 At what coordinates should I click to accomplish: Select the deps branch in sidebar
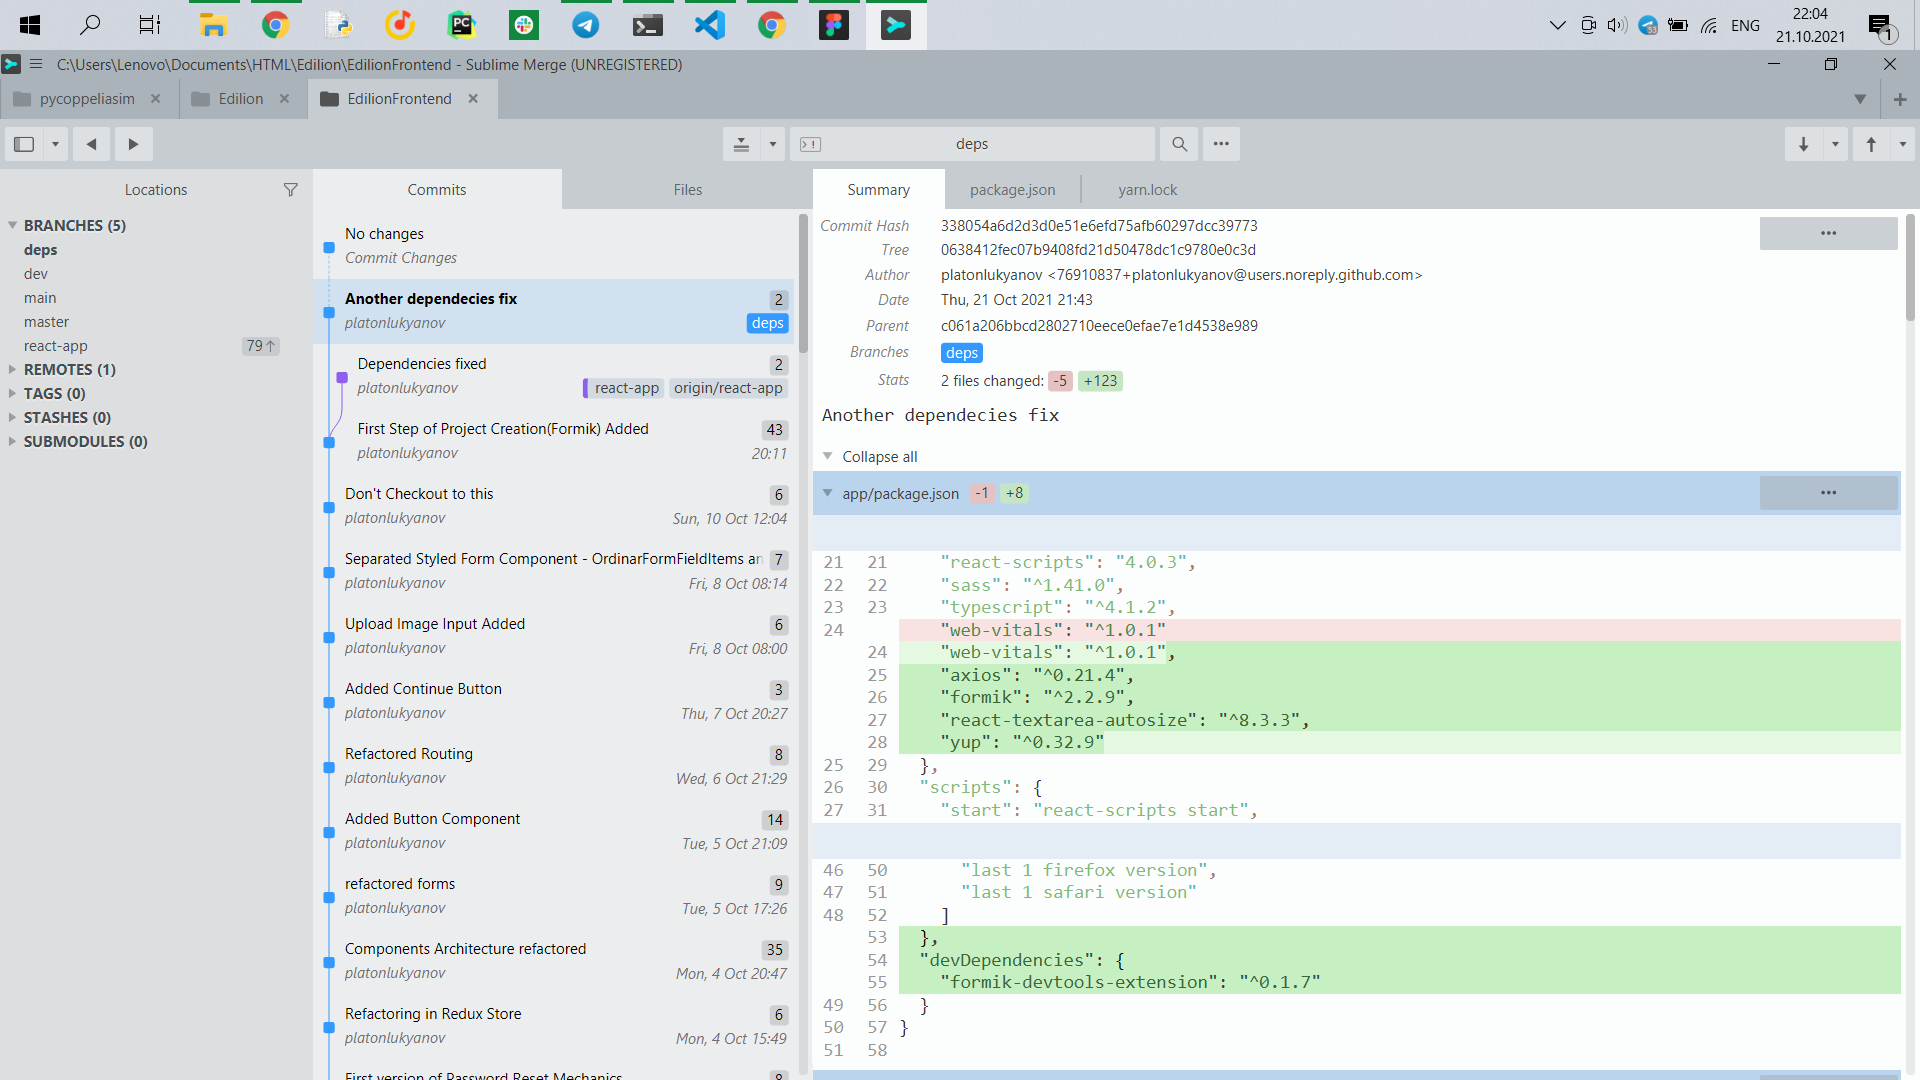[40, 250]
